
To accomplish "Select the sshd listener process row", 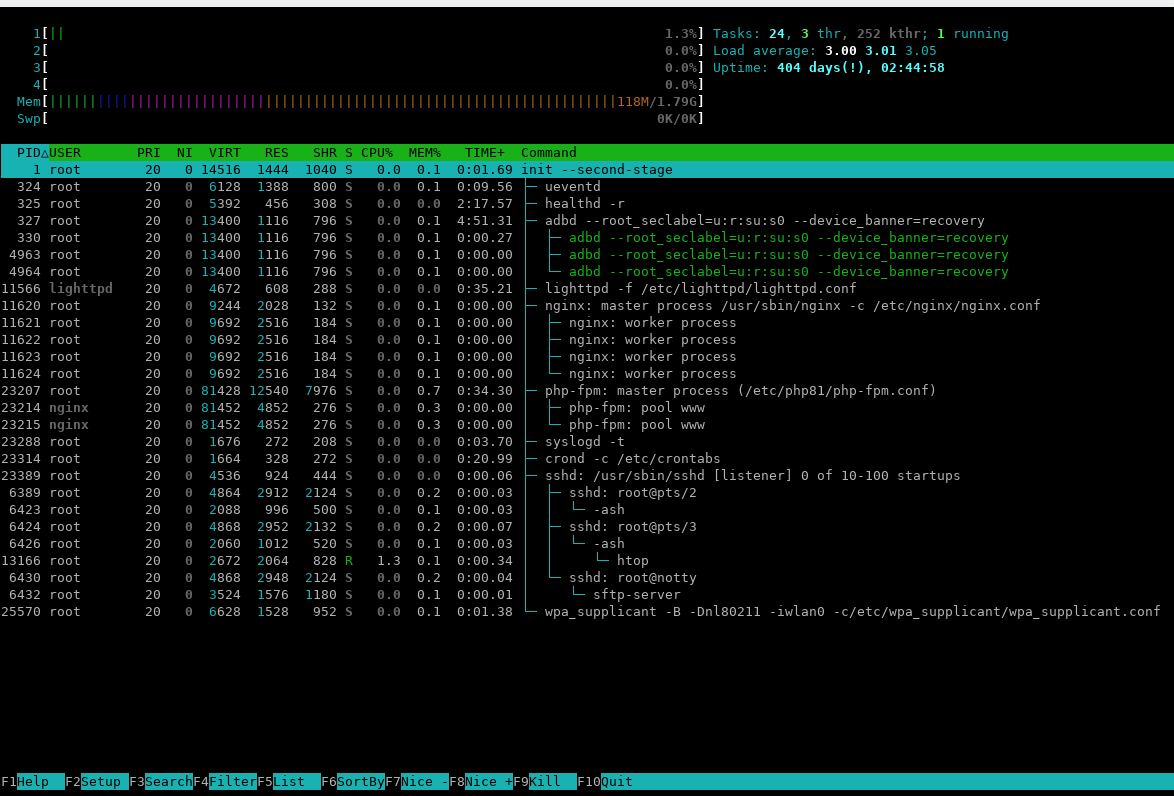I will point(587,476).
